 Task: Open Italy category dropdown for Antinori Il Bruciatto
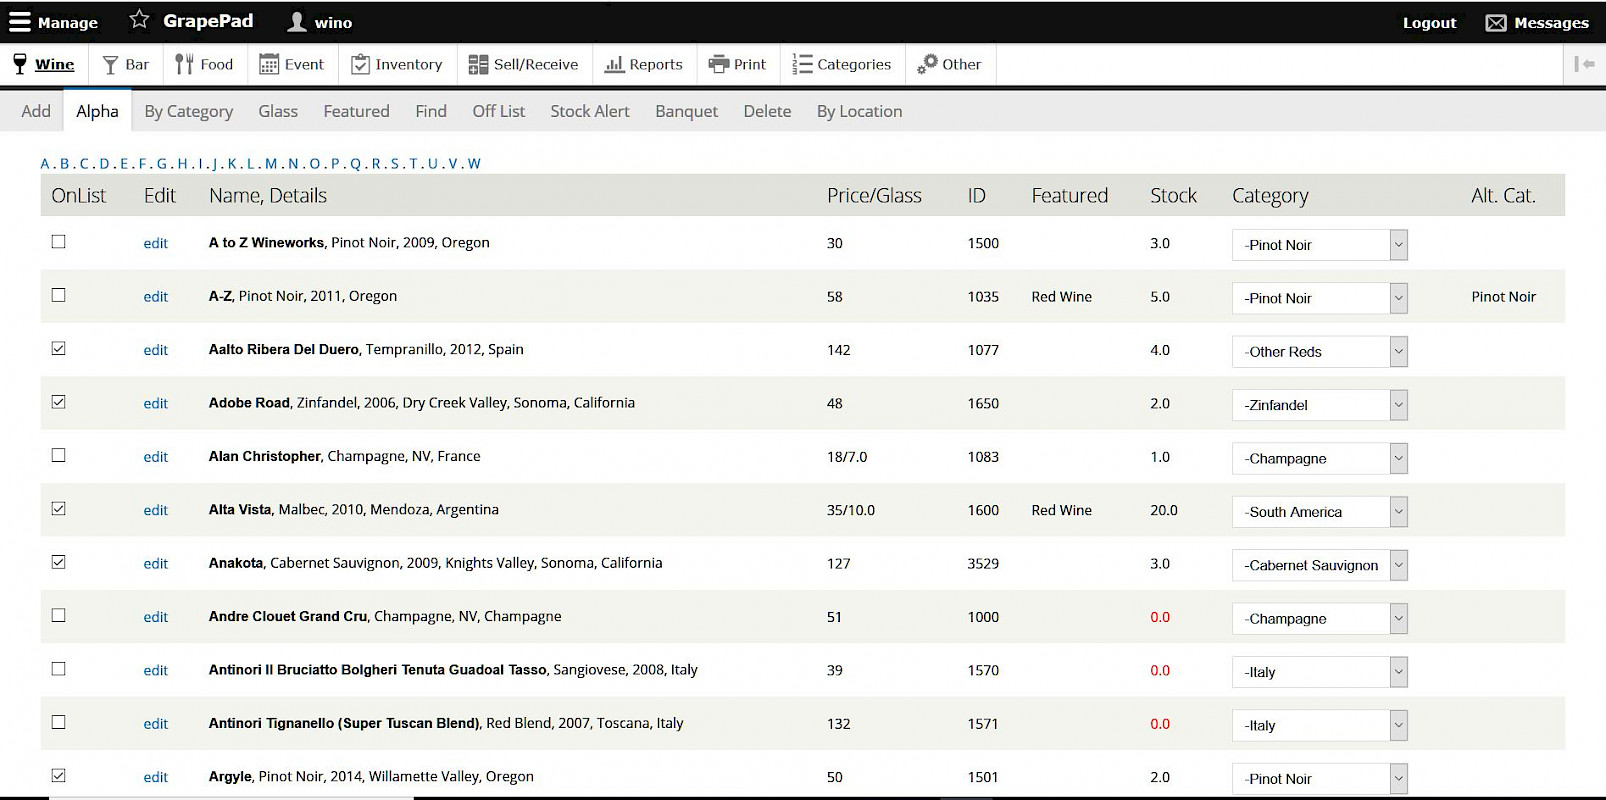(1319, 672)
